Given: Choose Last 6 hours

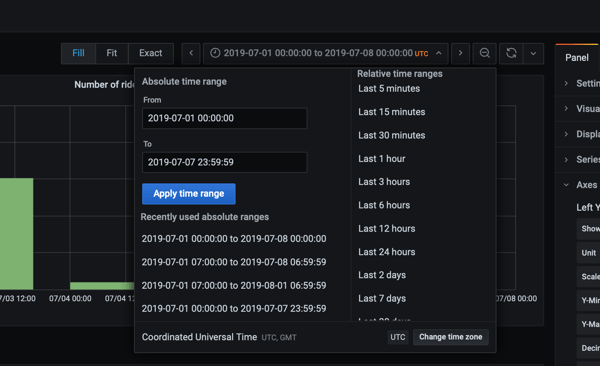Looking at the screenshot, I should tap(384, 205).
